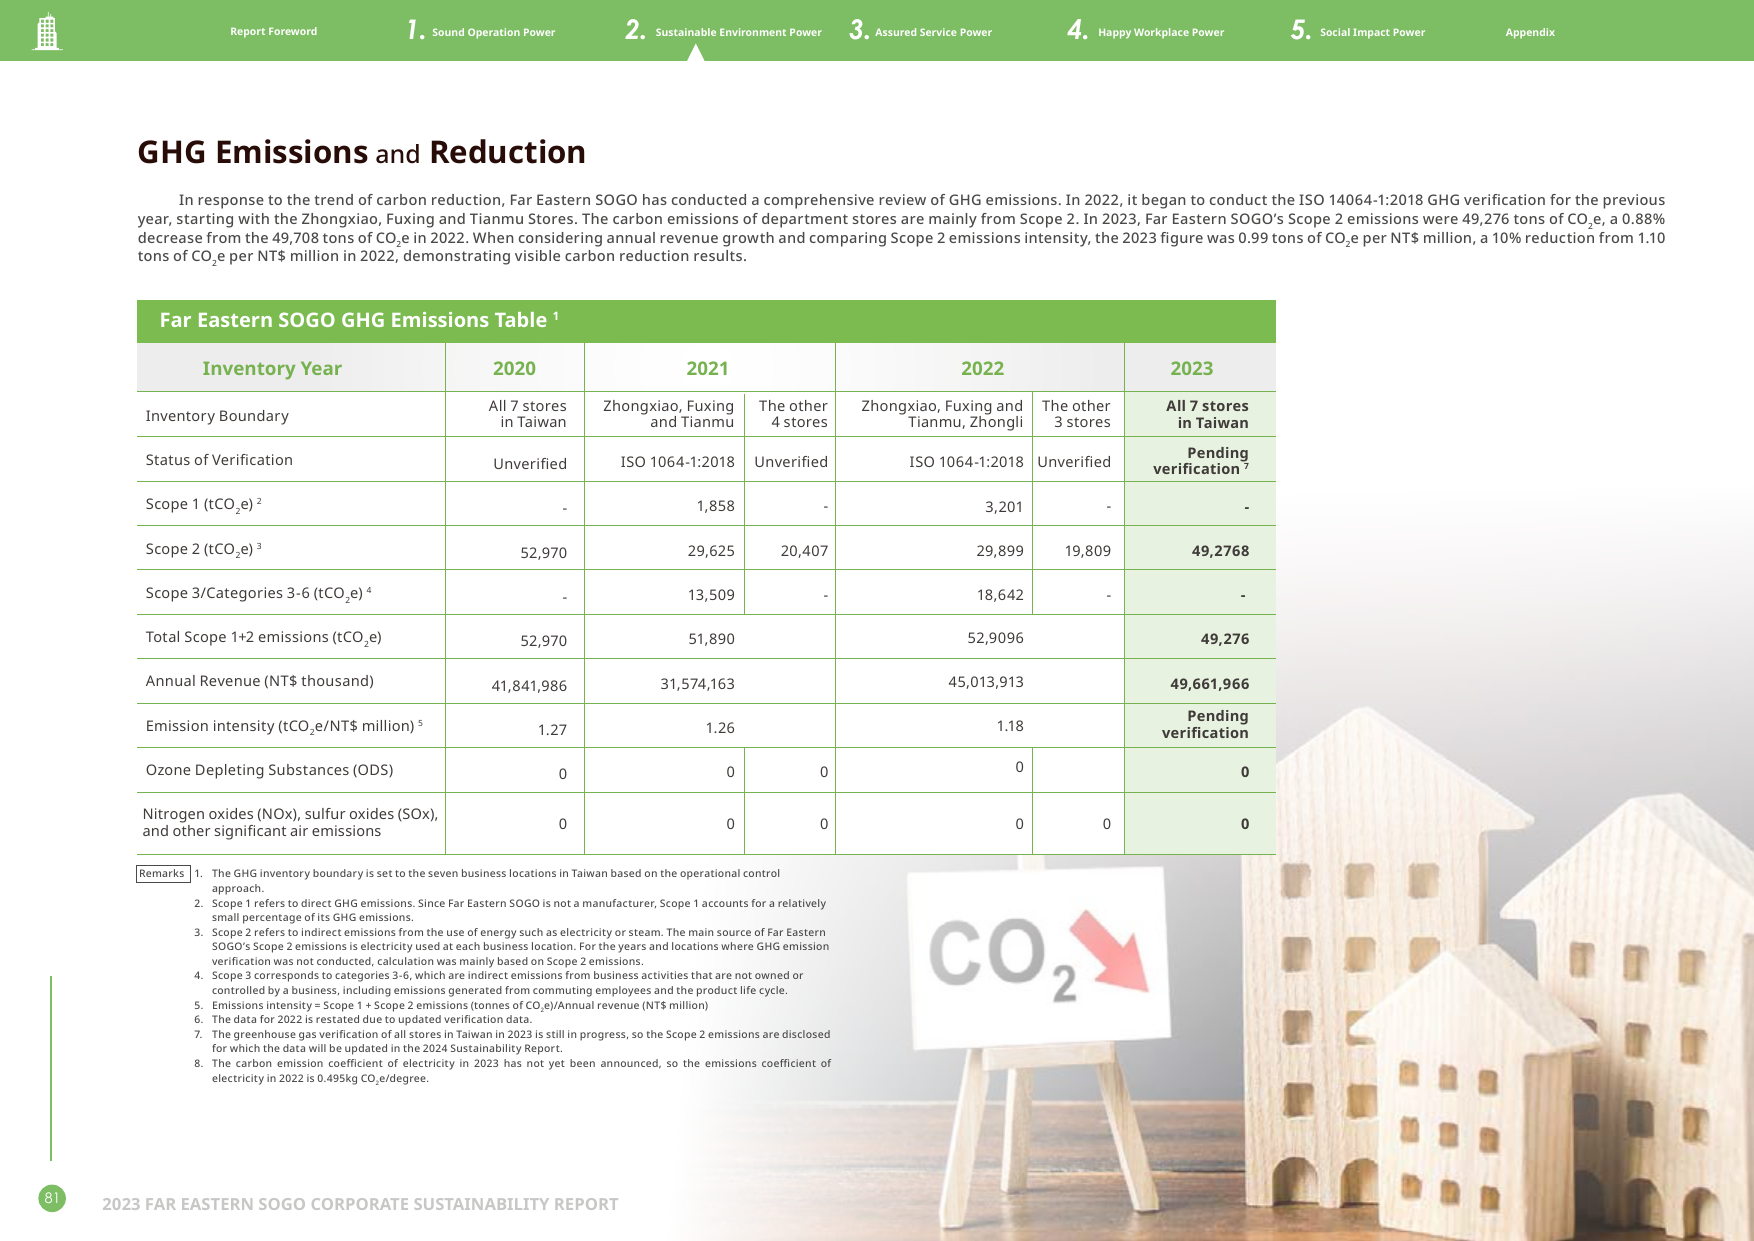Click Annual Revenue (NT$ thousand) label
This screenshot has width=1754, height=1241.
pyautogui.click(x=260, y=681)
